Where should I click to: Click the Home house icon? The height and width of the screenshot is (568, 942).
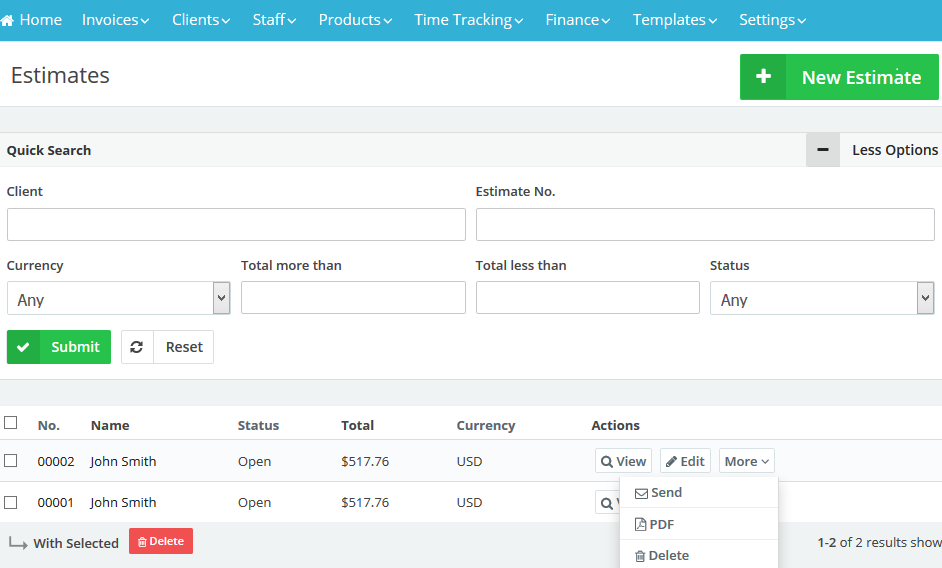tap(8, 21)
